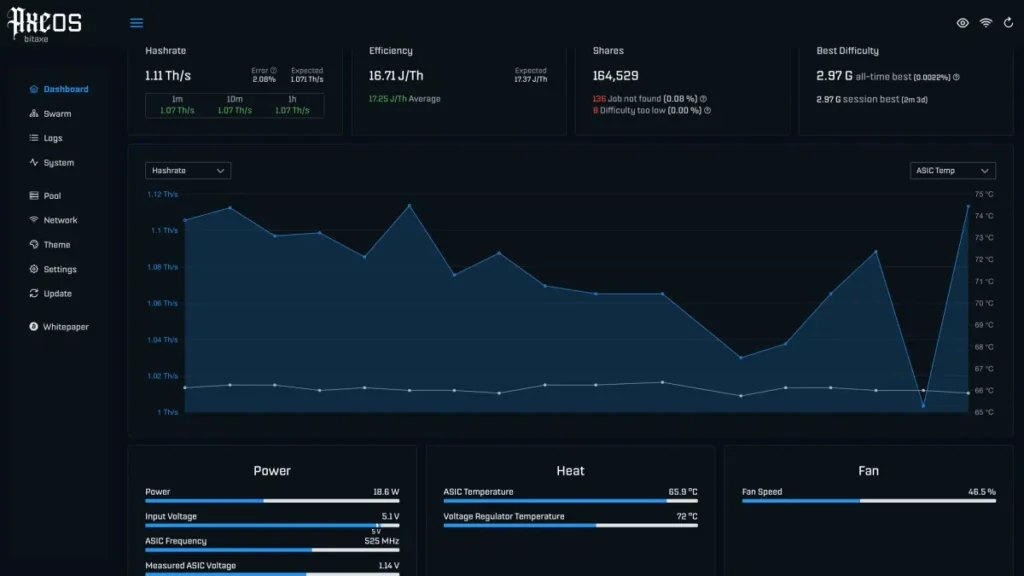Click the AxeOS bitaxe logo
The image size is (1024, 576).
(x=44, y=25)
